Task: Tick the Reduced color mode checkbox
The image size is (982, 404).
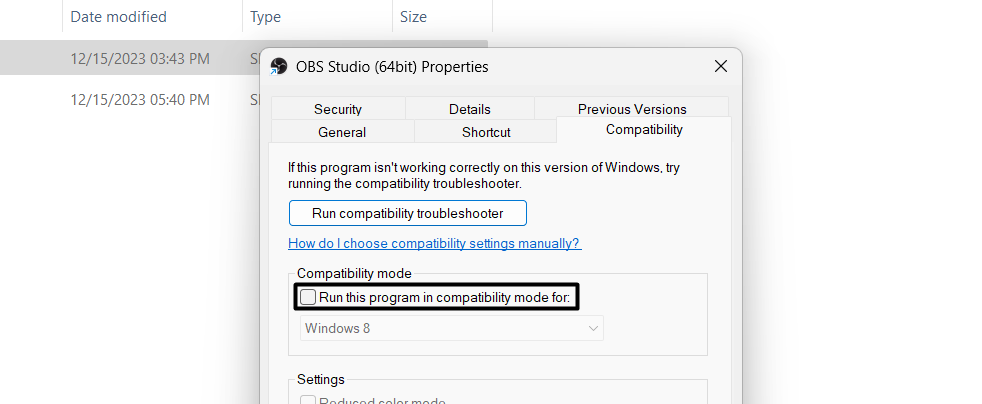Action: [308, 401]
